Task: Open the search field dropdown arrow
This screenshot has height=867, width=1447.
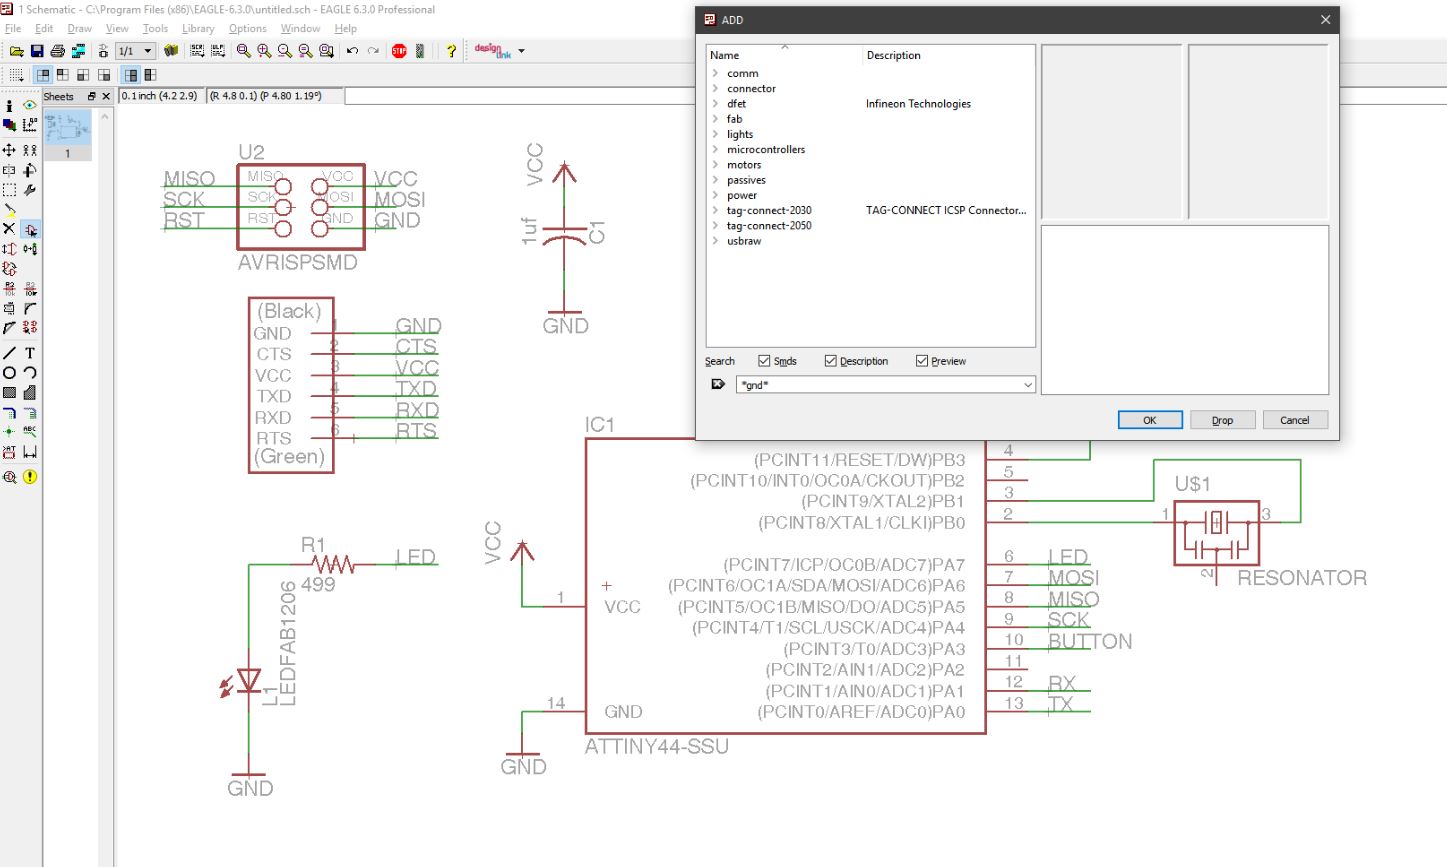Action: [x=1027, y=385]
